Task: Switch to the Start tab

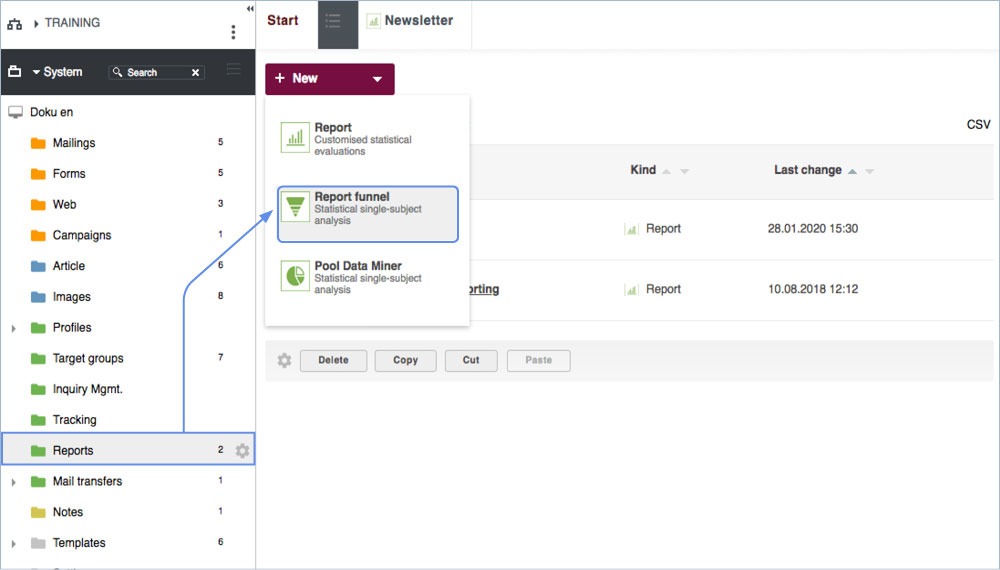Action: 283,21
